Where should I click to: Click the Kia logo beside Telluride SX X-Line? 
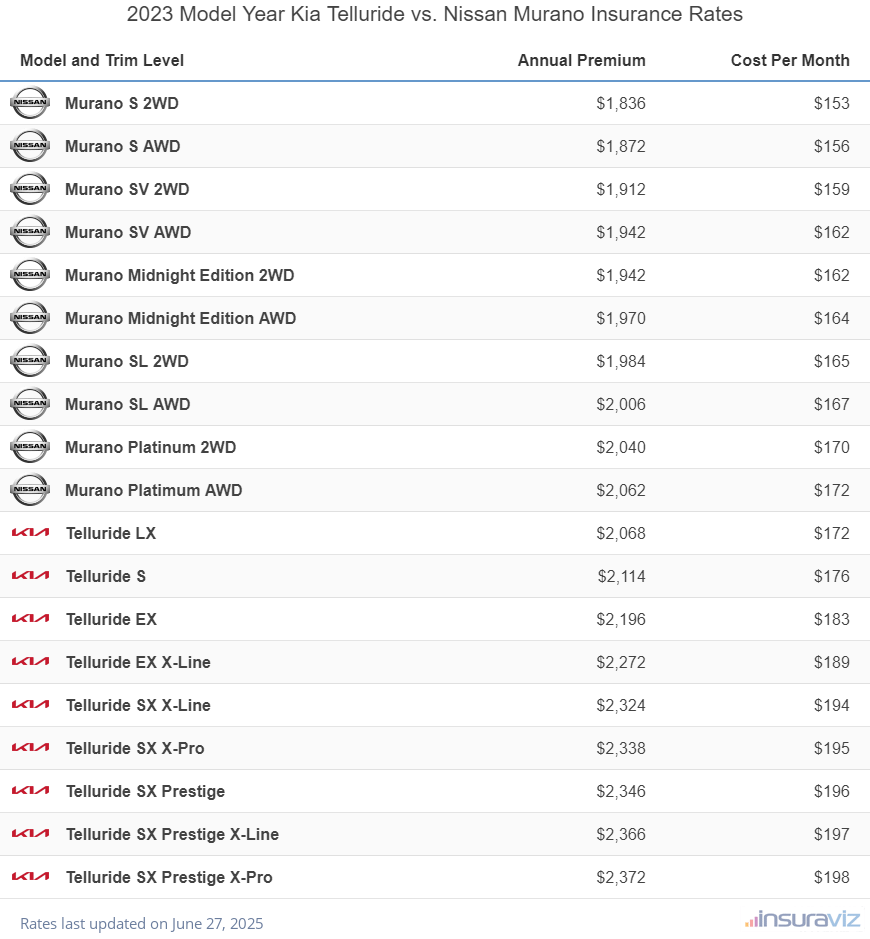(31, 705)
